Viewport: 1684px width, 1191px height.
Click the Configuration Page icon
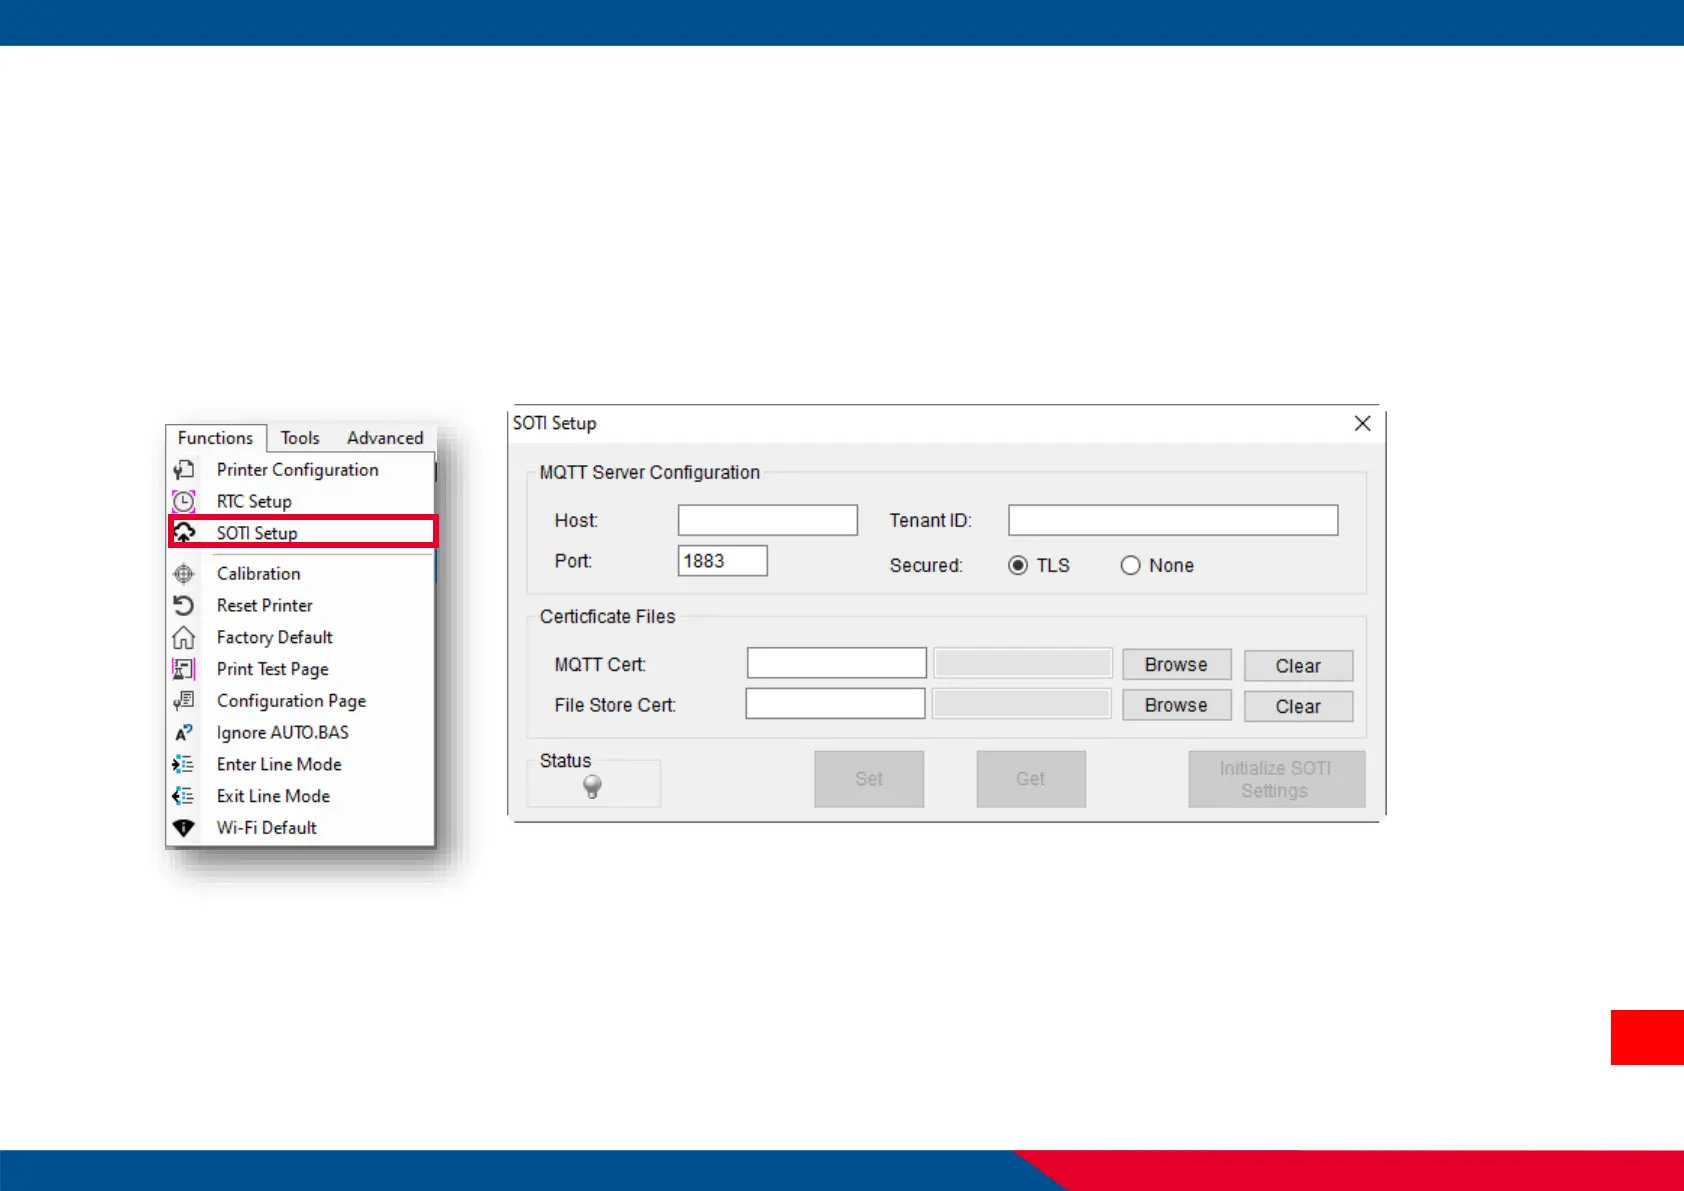coord(184,701)
